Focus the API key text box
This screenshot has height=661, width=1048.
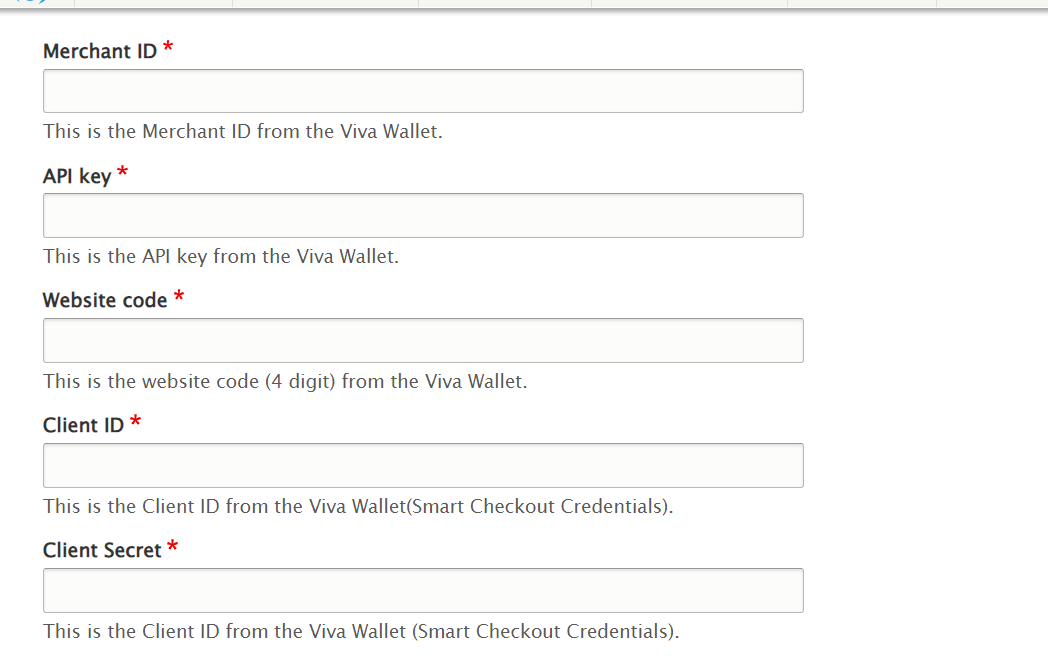(x=423, y=215)
